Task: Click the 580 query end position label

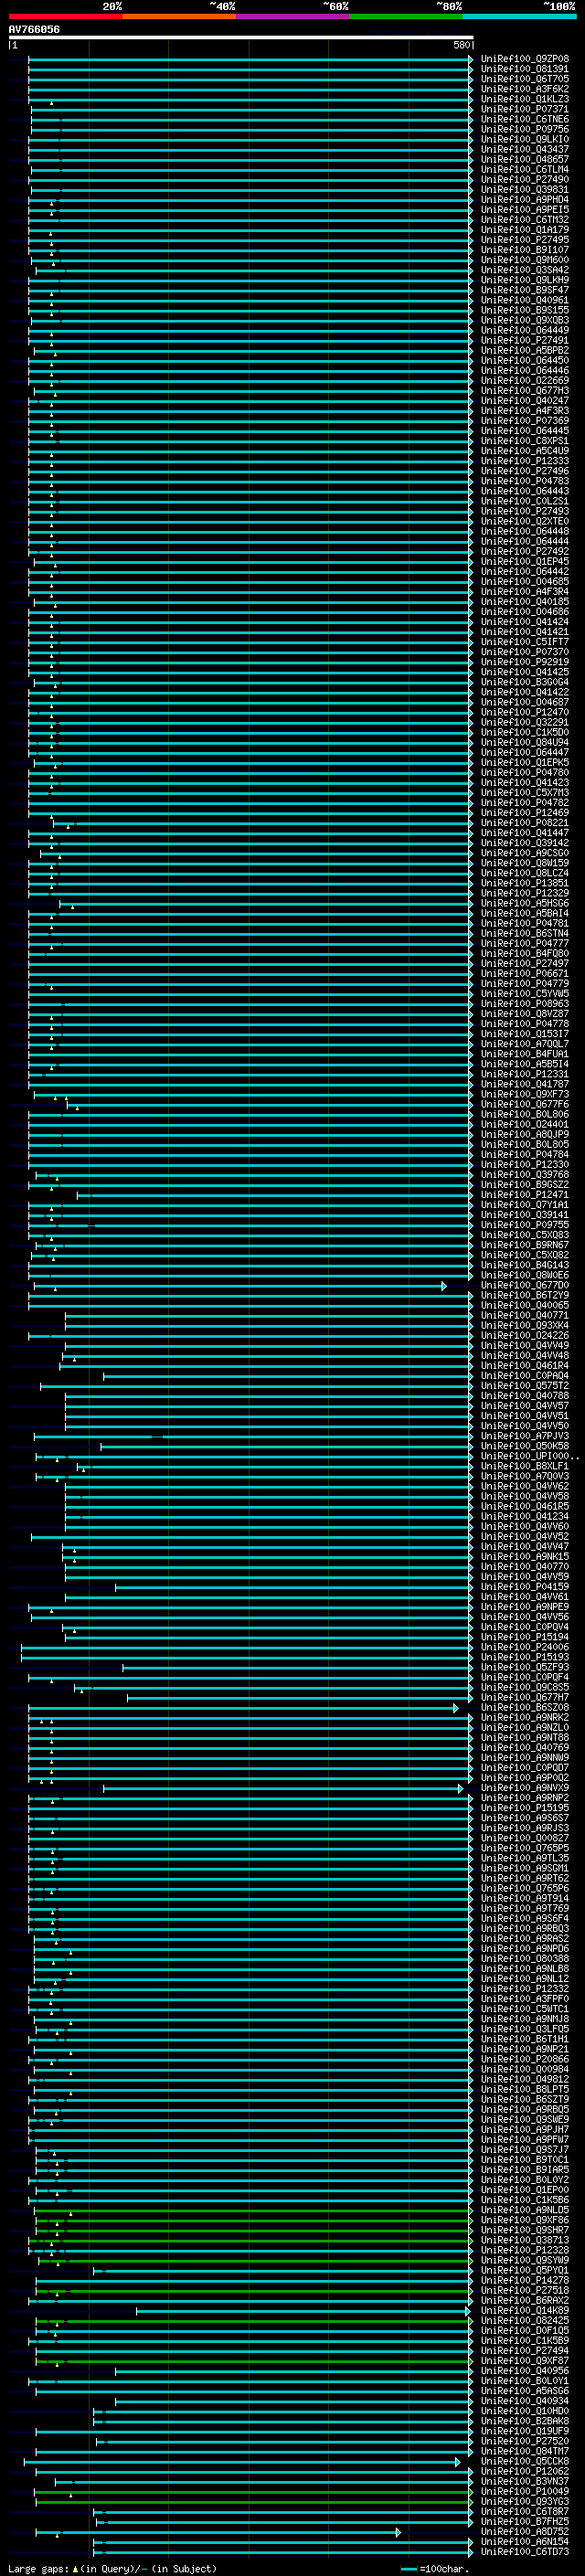Action: 461,45
